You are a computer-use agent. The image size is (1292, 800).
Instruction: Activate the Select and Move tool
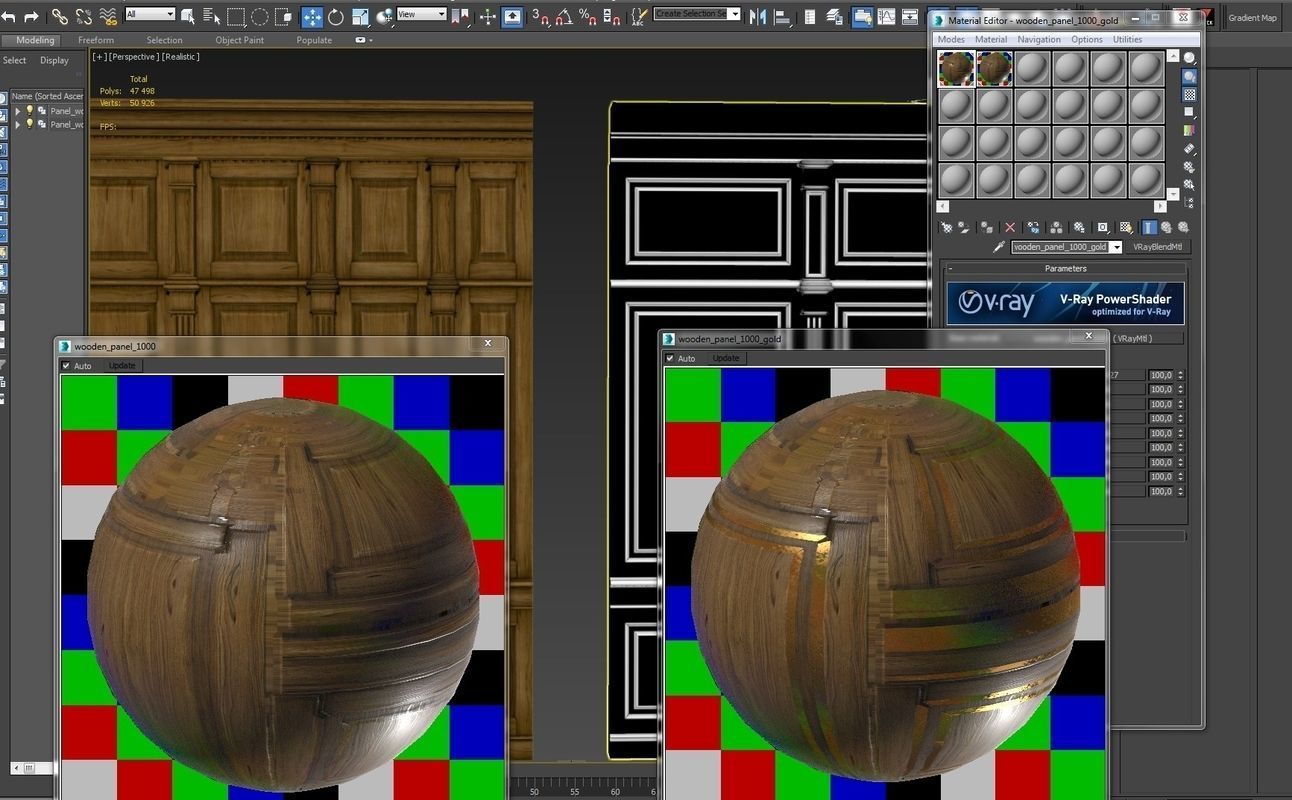pos(312,16)
